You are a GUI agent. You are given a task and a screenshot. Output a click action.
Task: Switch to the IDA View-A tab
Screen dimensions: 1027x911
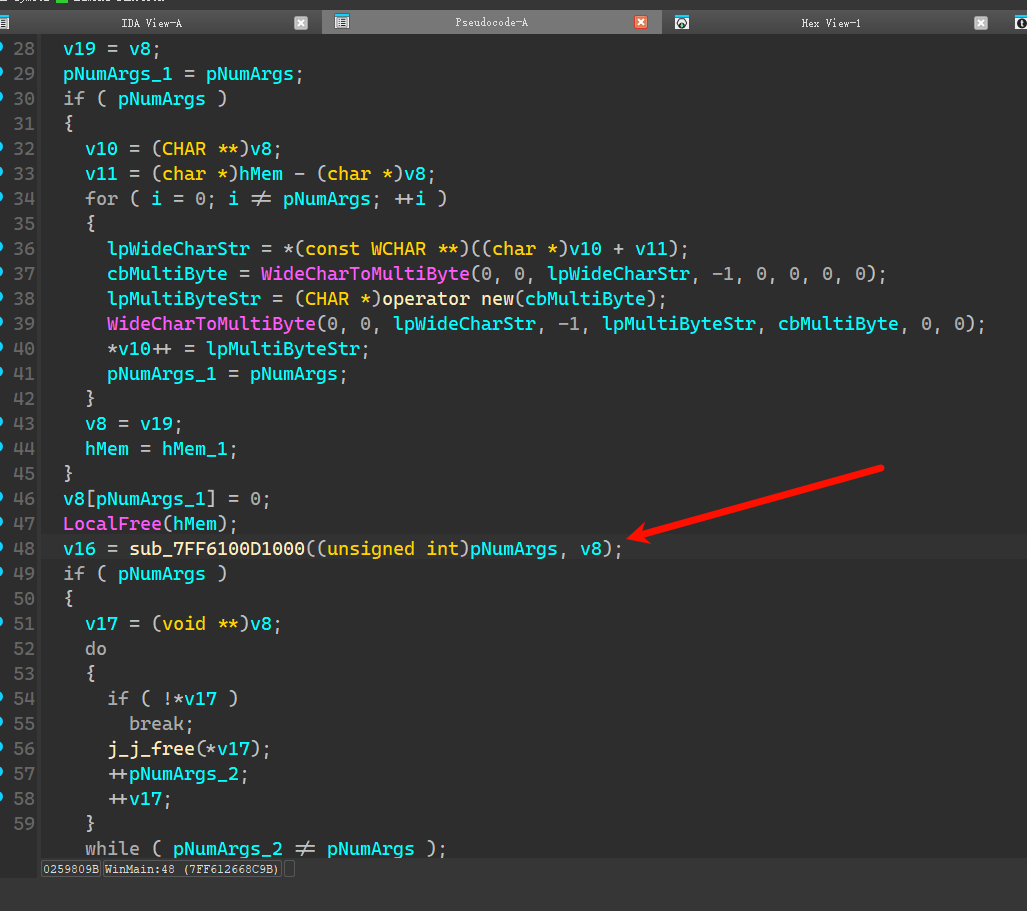[151, 23]
